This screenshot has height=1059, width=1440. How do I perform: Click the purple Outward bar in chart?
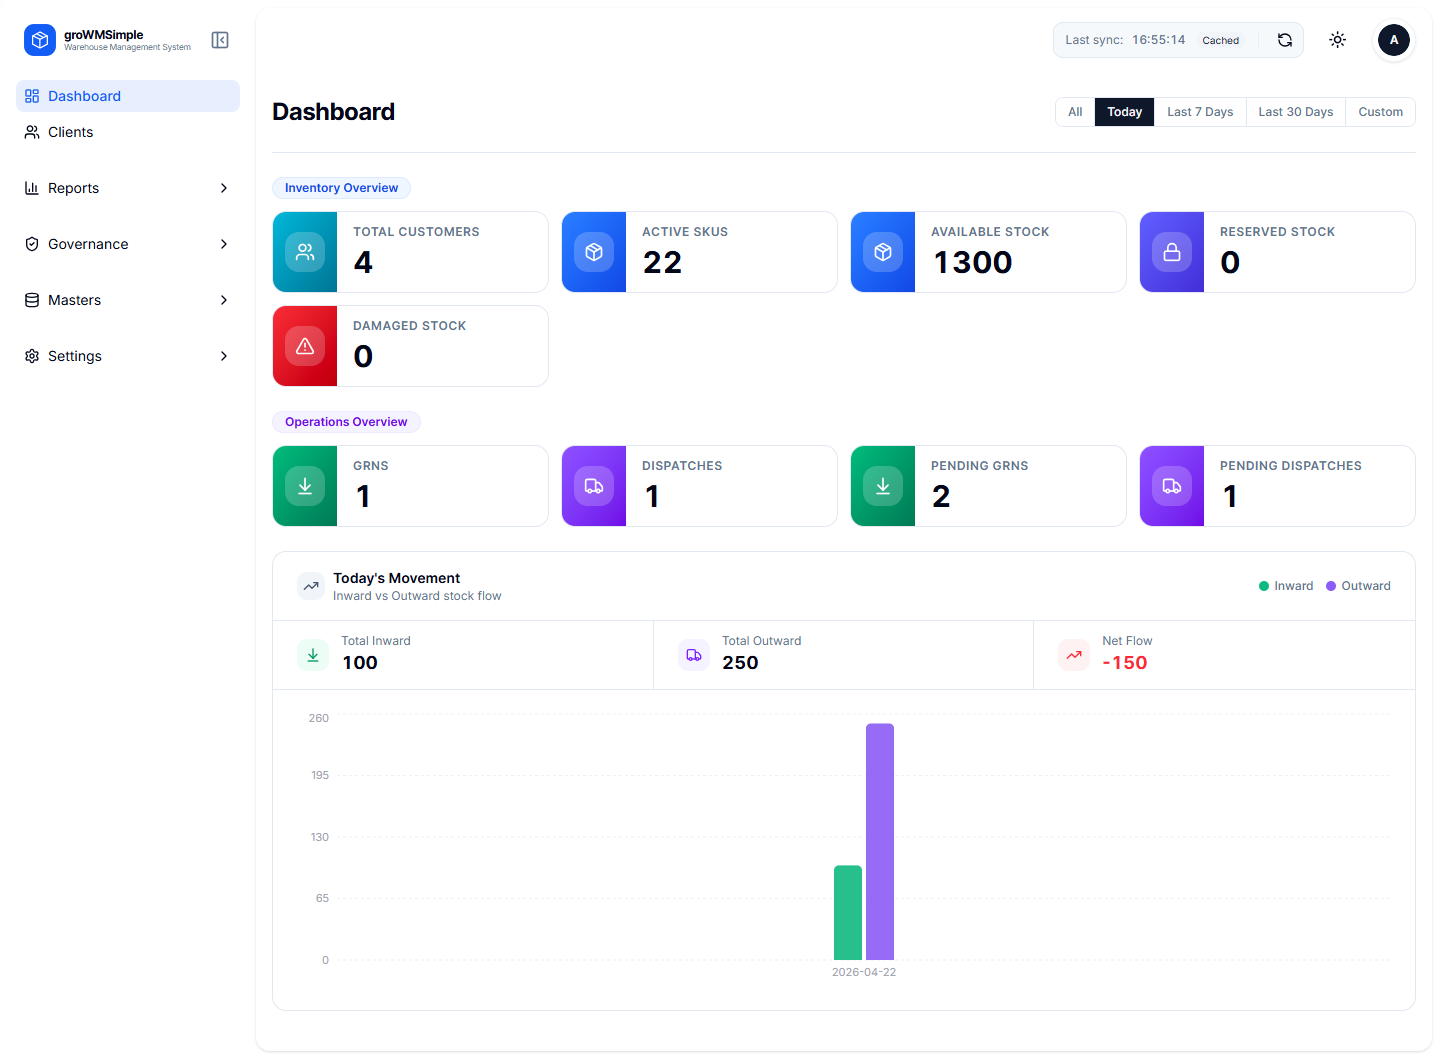coord(879,840)
